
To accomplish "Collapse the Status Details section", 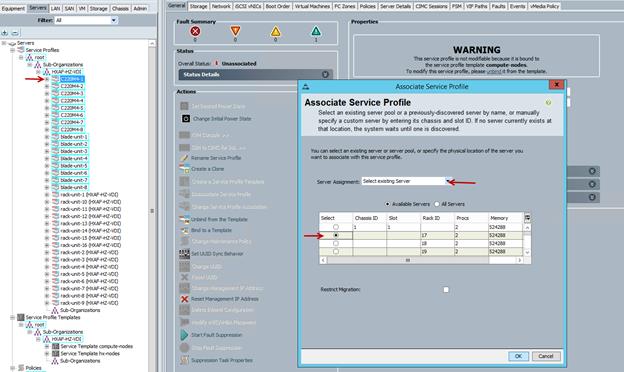I will [325, 74].
